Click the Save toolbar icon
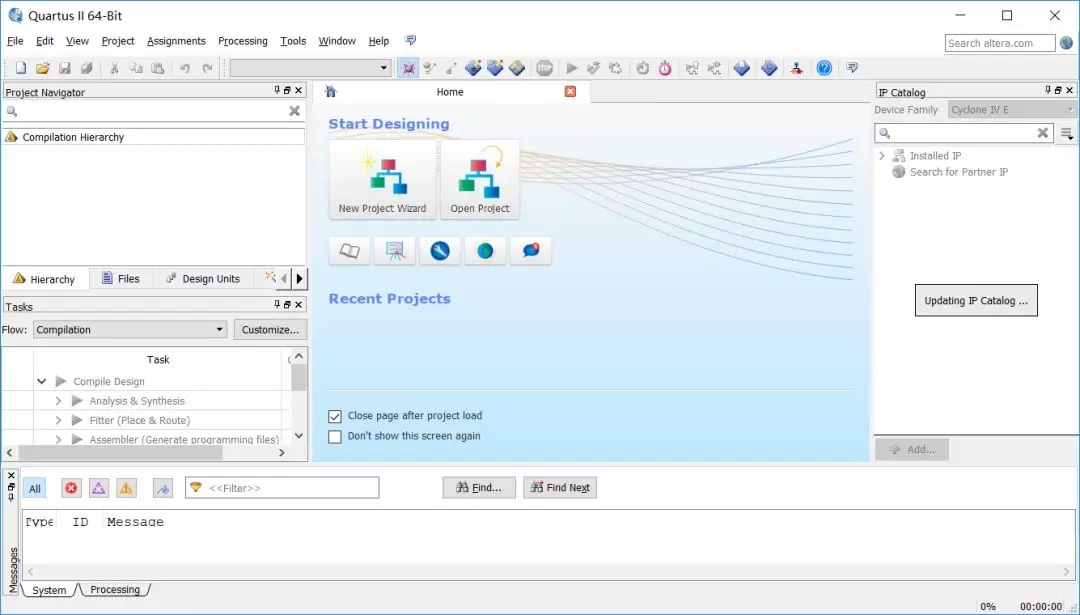The image size is (1080, 615). tap(64, 67)
